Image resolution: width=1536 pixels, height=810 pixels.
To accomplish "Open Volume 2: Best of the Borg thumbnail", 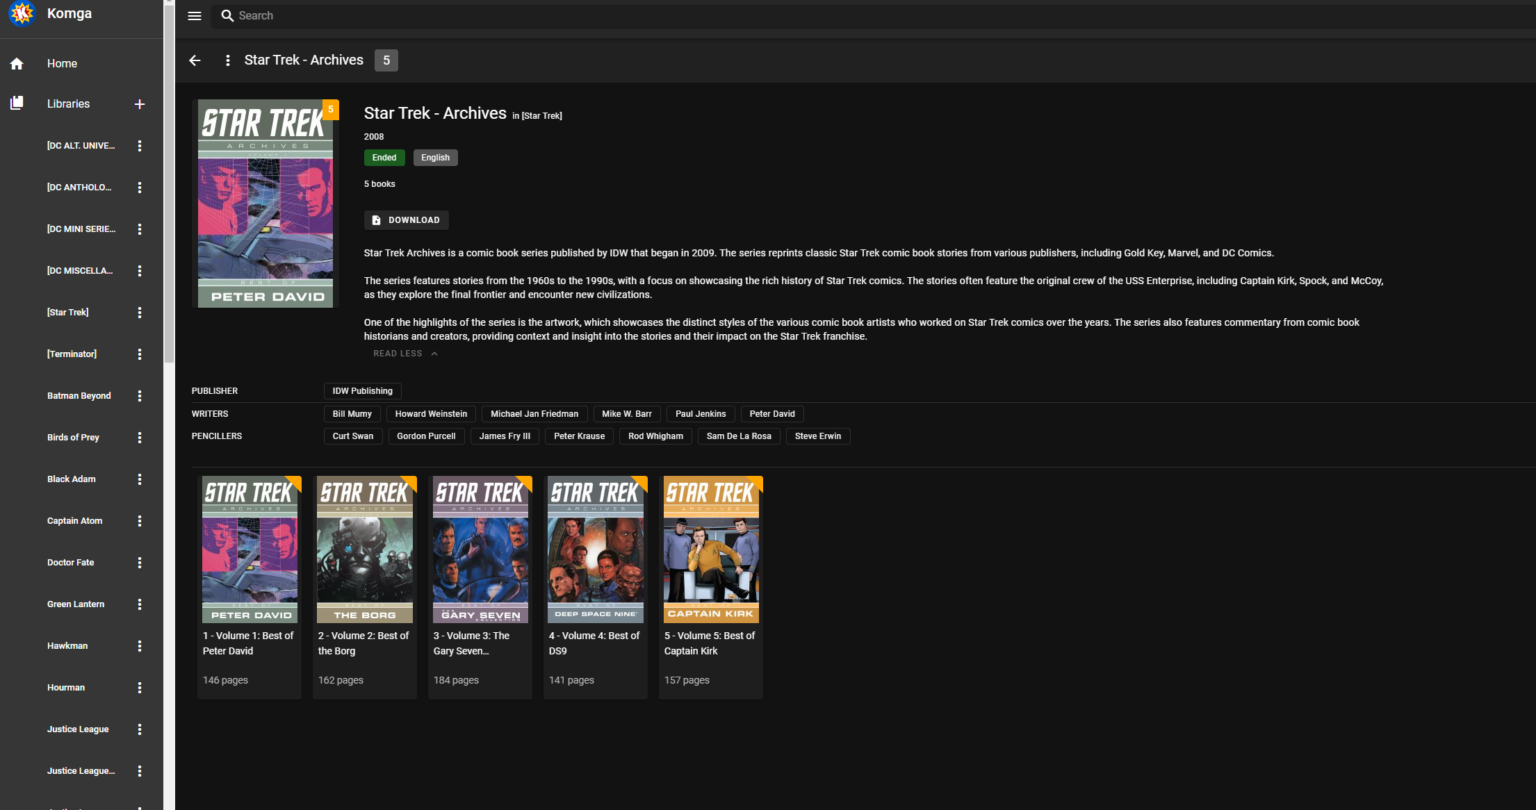I will point(365,550).
